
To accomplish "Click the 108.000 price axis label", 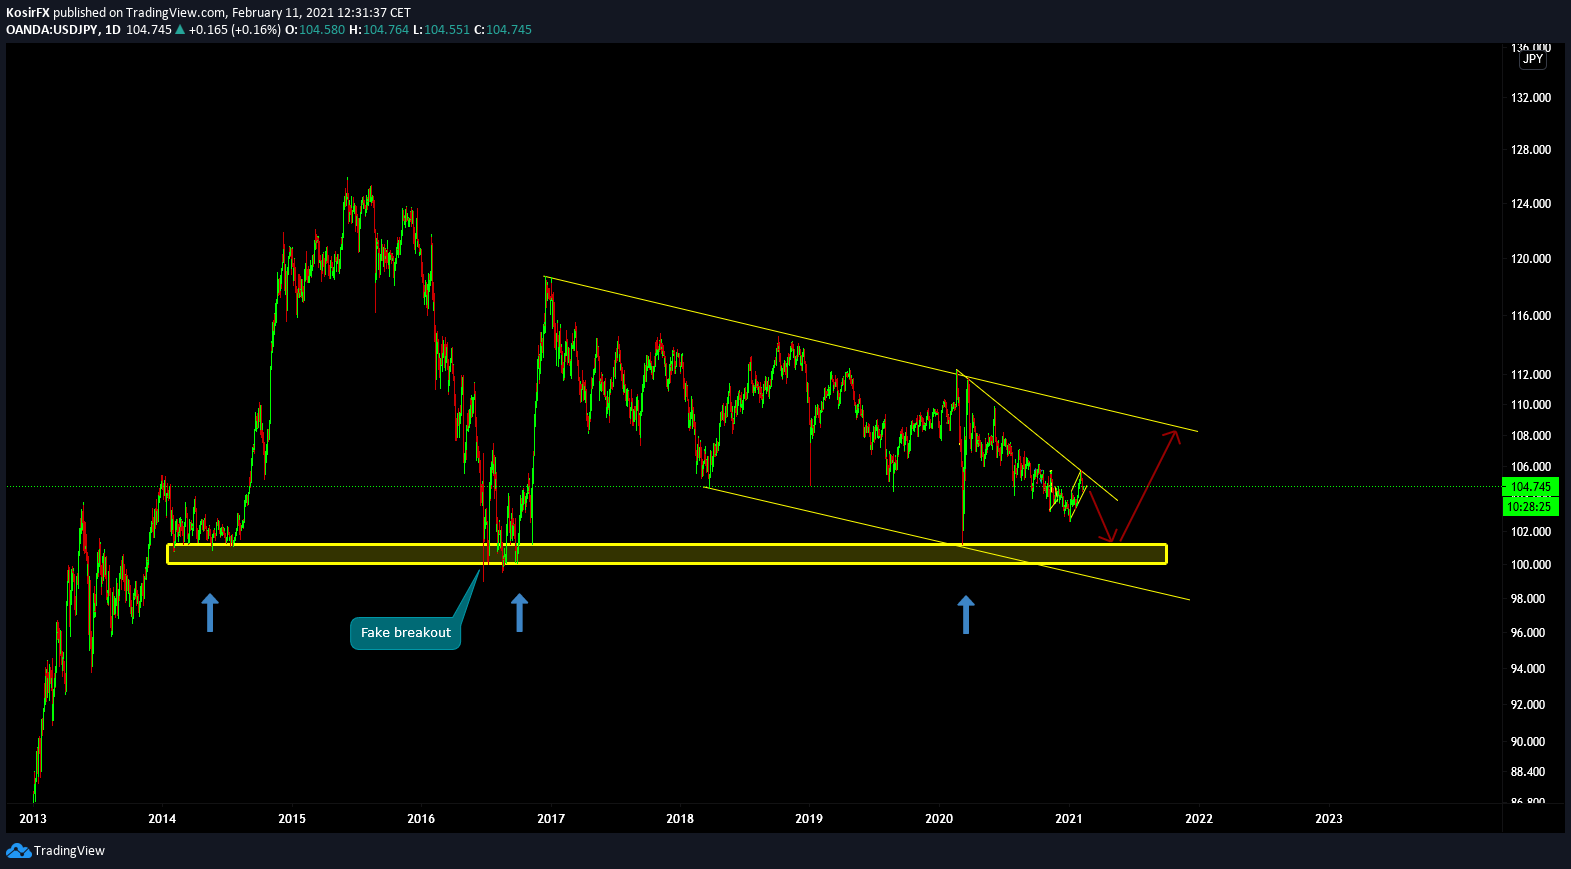I will [1531, 436].
